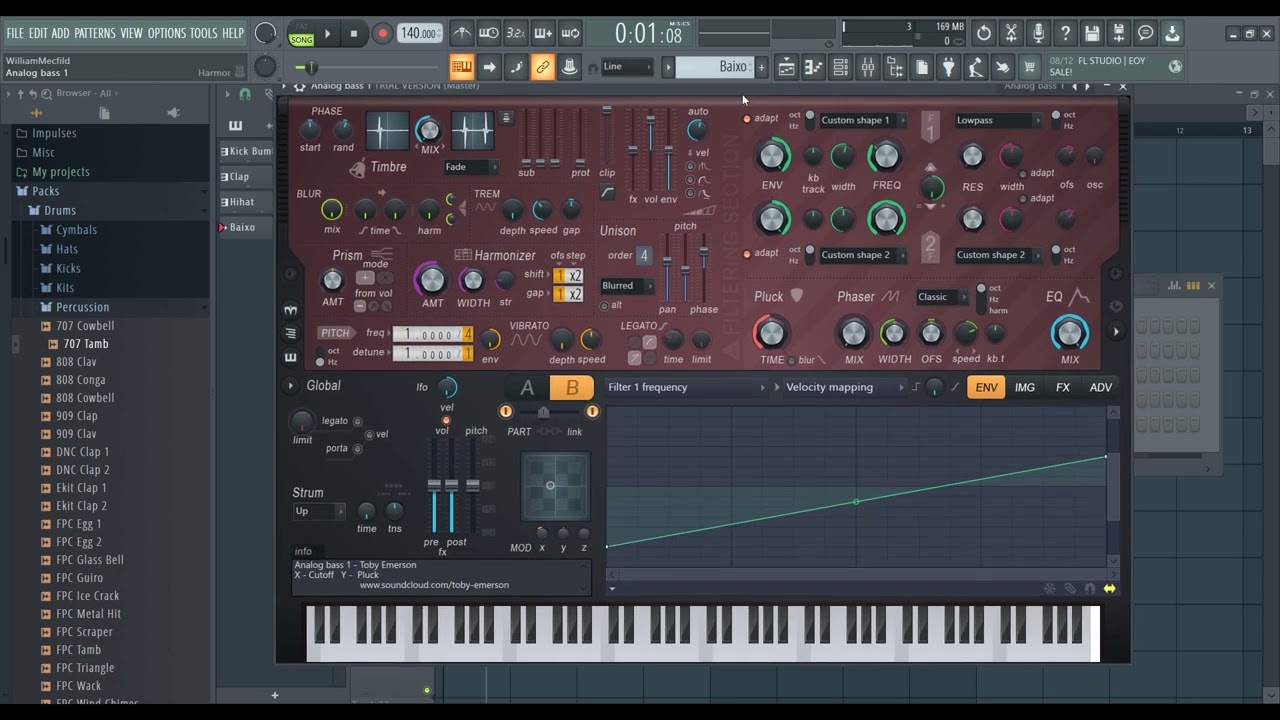
Task: Toggle the metronome icon
Action: coord(461,33)
